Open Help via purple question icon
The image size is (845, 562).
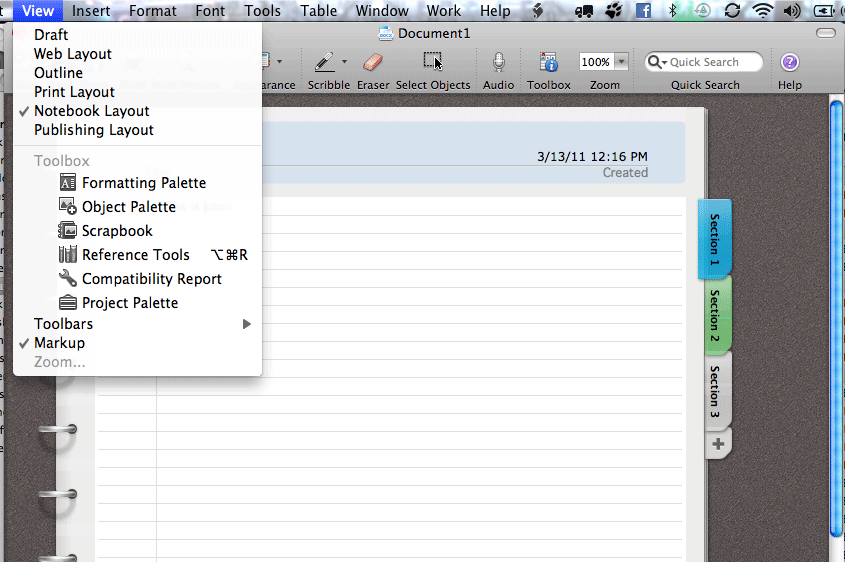pyautogui.click(x=790, y=62)
